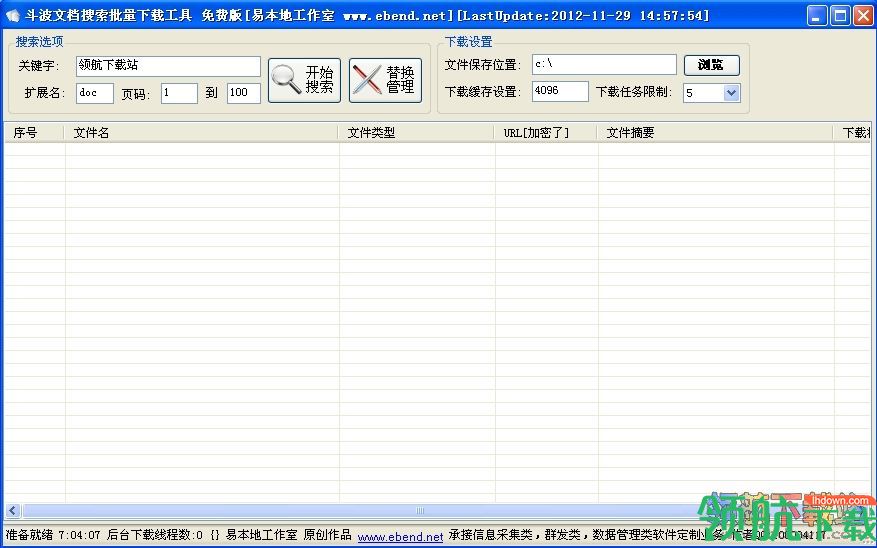Edit the 文件保存位置 save path field
Viewport: 877px width, 548px height.
(604, 64)
